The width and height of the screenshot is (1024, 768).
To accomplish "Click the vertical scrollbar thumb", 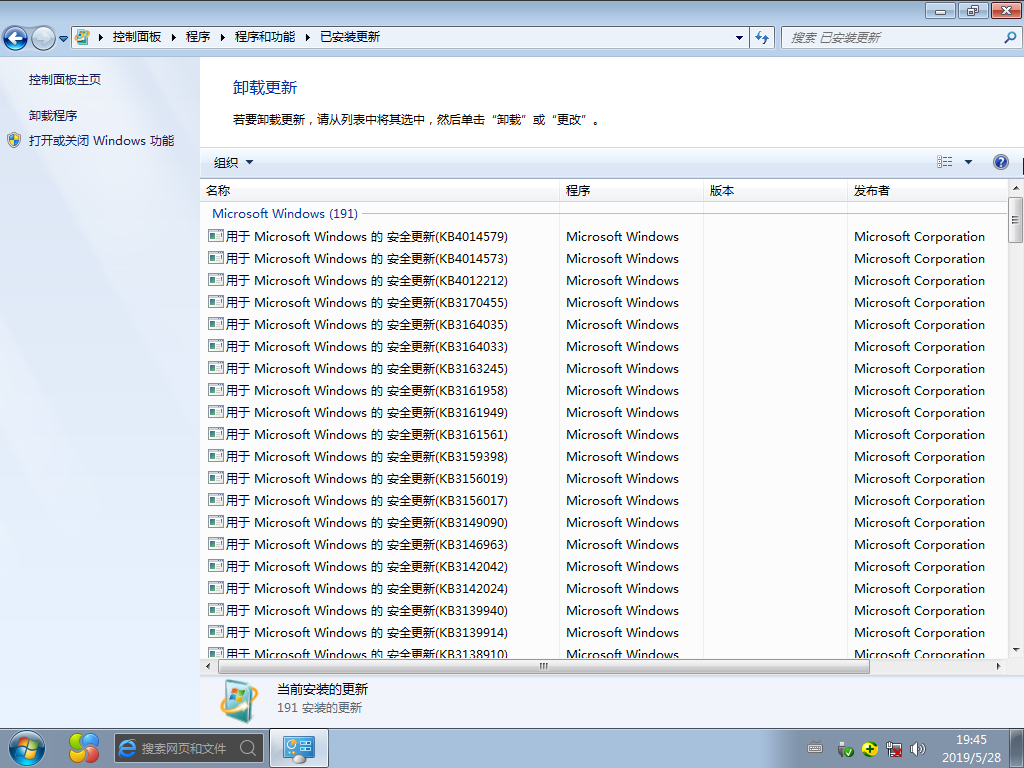I will tap(1015, 220).
